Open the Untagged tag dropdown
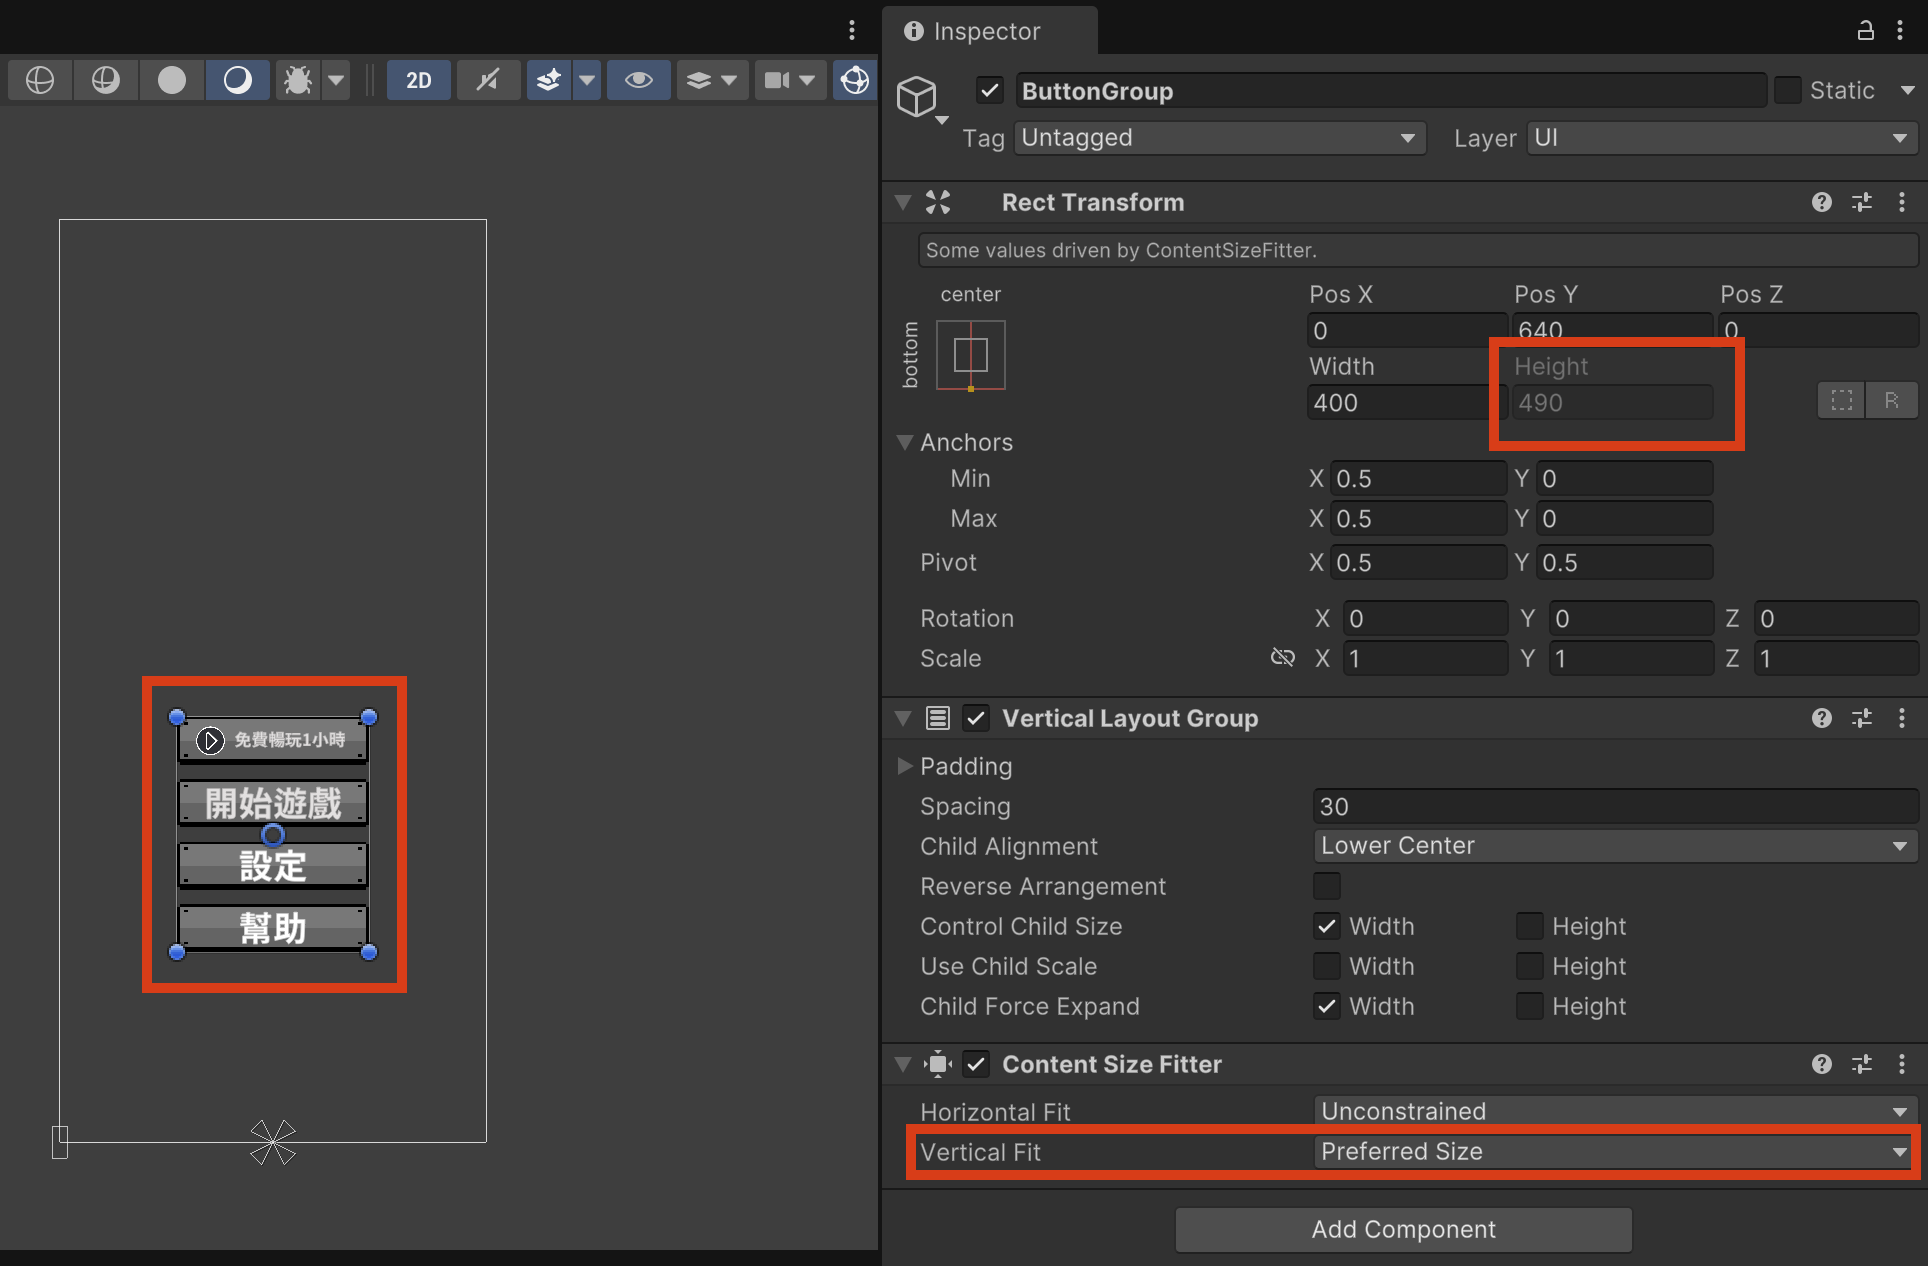 pyautogui.click(x=1219, y=138)
